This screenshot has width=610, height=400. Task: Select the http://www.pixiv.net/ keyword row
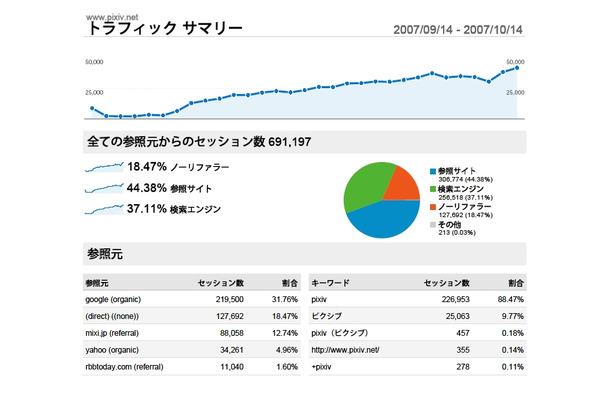[x=417, y=350]
